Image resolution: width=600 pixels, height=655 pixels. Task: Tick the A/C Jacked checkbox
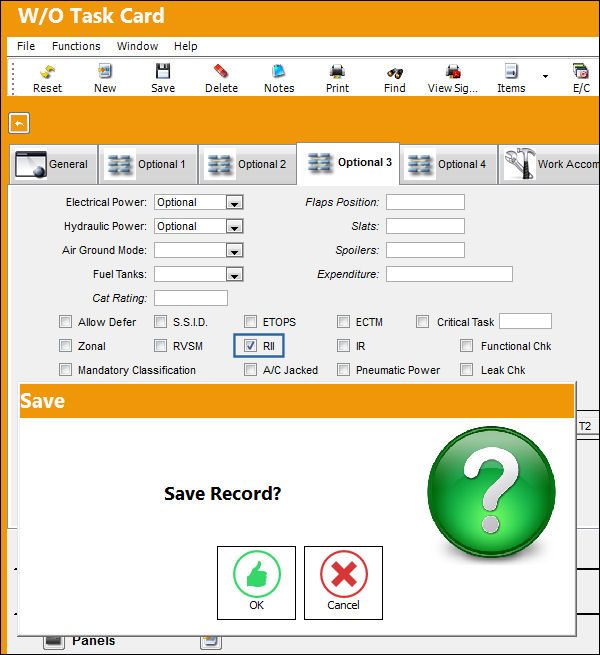point(250,370)
